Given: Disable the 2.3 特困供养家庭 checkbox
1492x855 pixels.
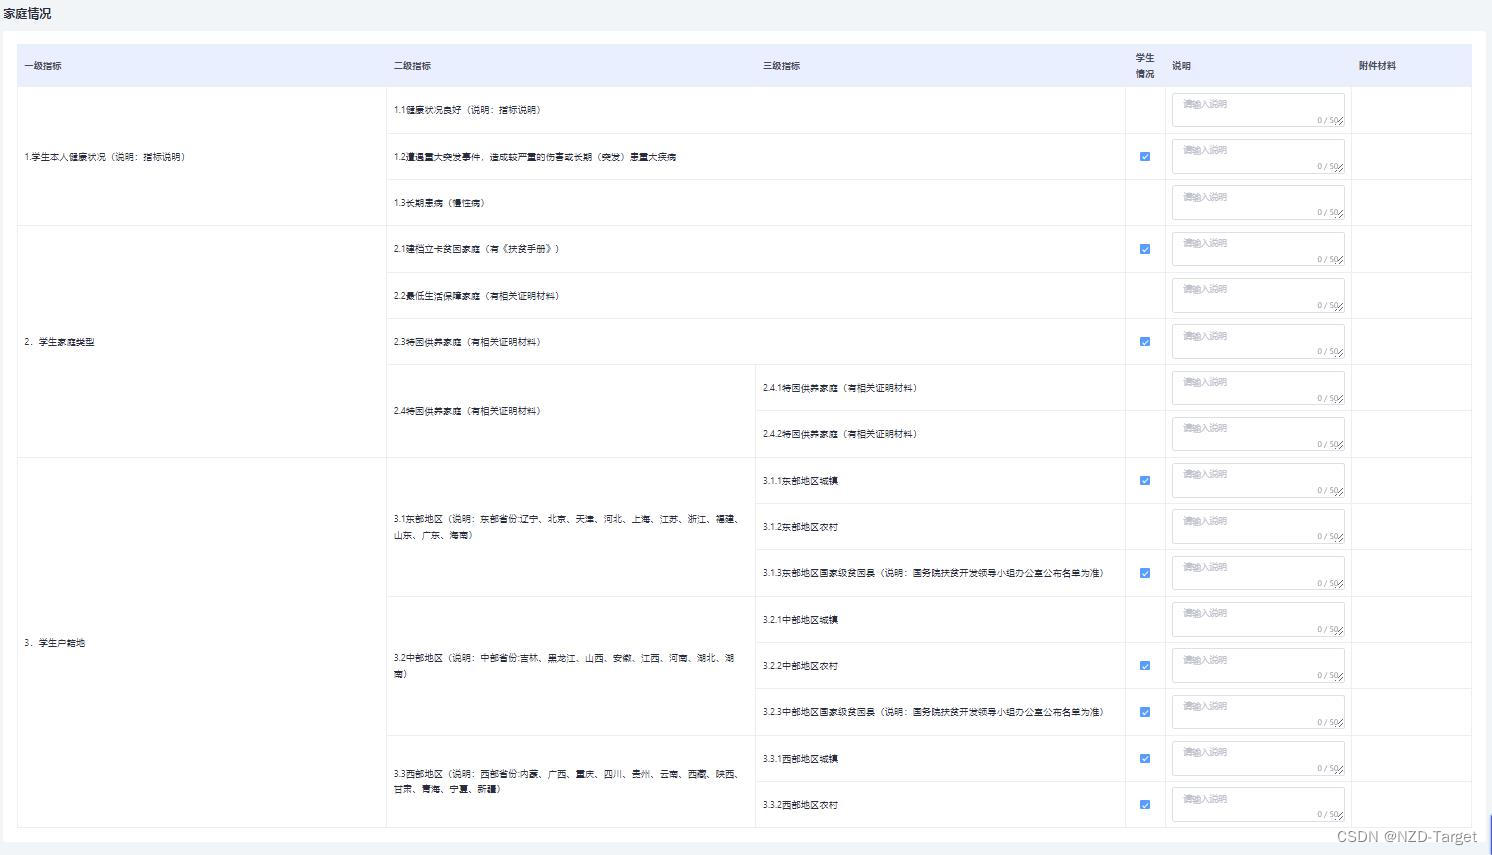Looking at the screenshot, I should point(1145,341).
